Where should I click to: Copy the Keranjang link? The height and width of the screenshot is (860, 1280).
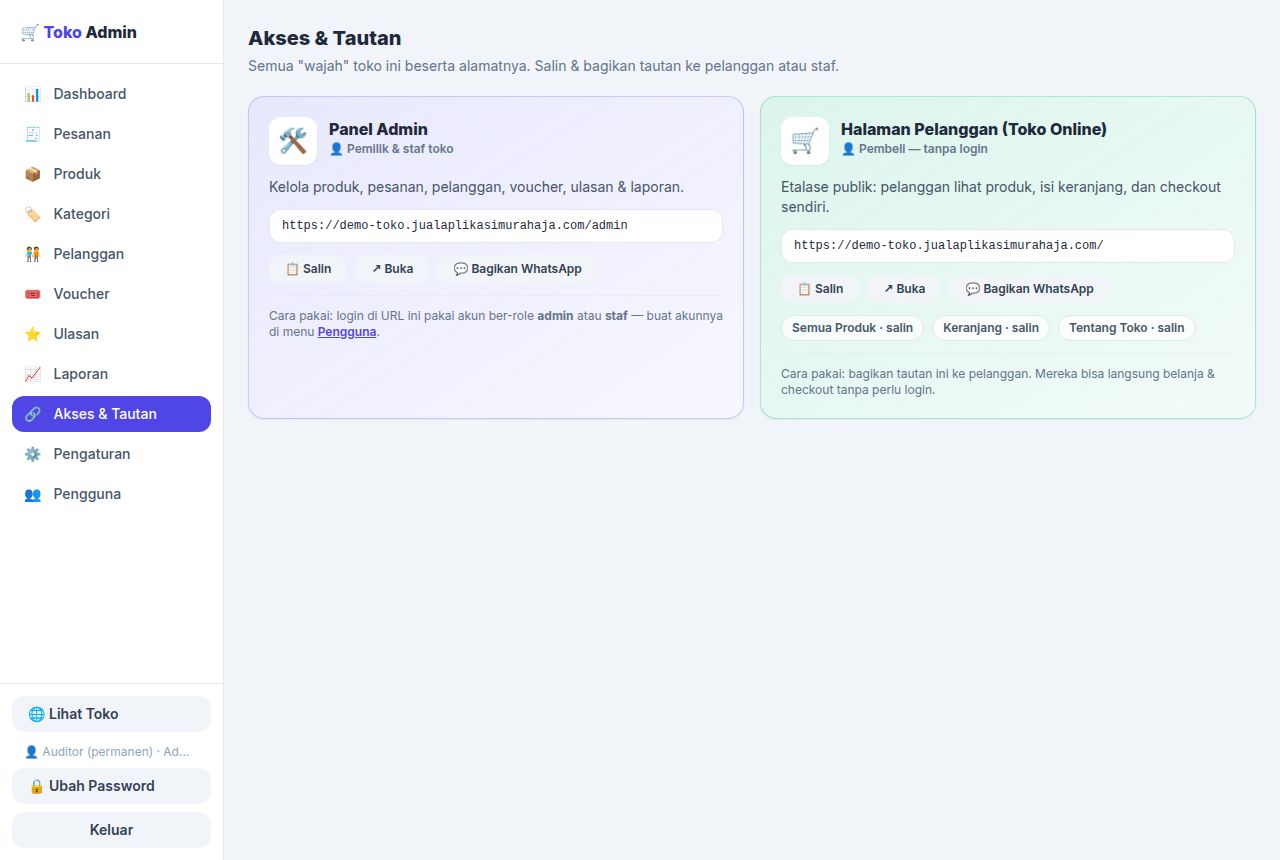pos(991,328)
